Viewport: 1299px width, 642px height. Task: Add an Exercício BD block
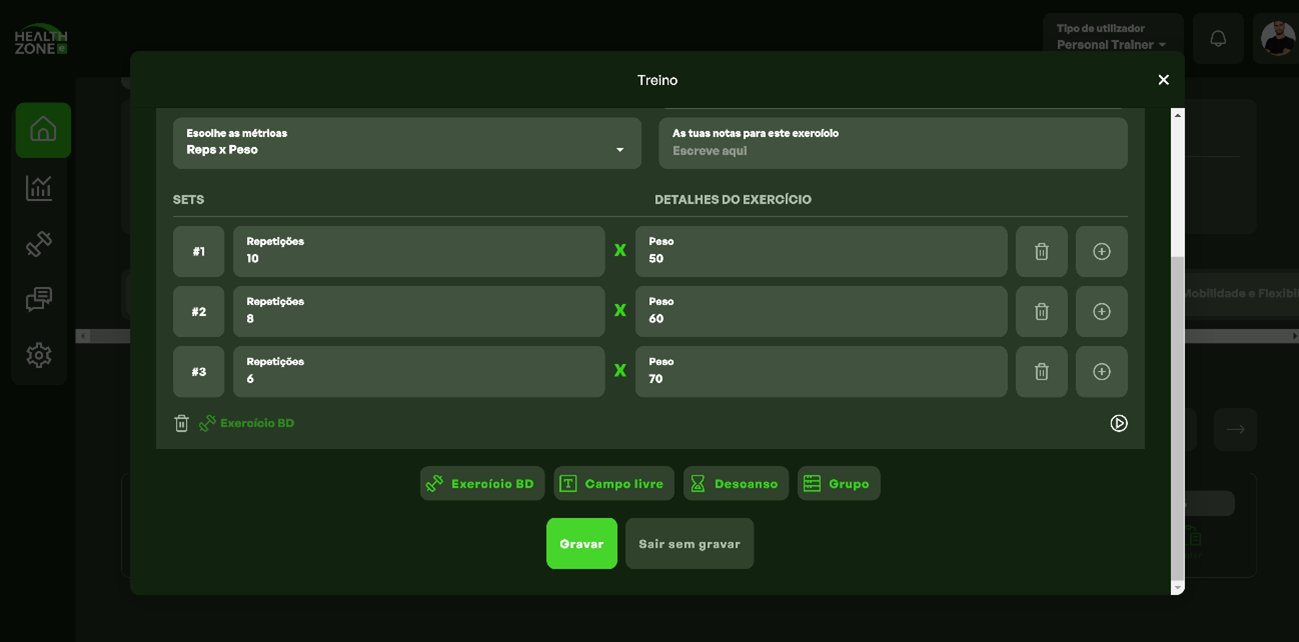coord(482,484)
